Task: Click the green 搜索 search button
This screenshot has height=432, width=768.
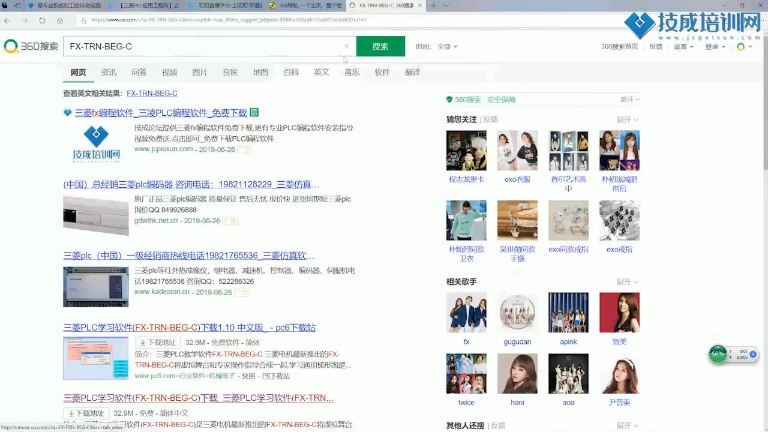Action: point(381,46)
